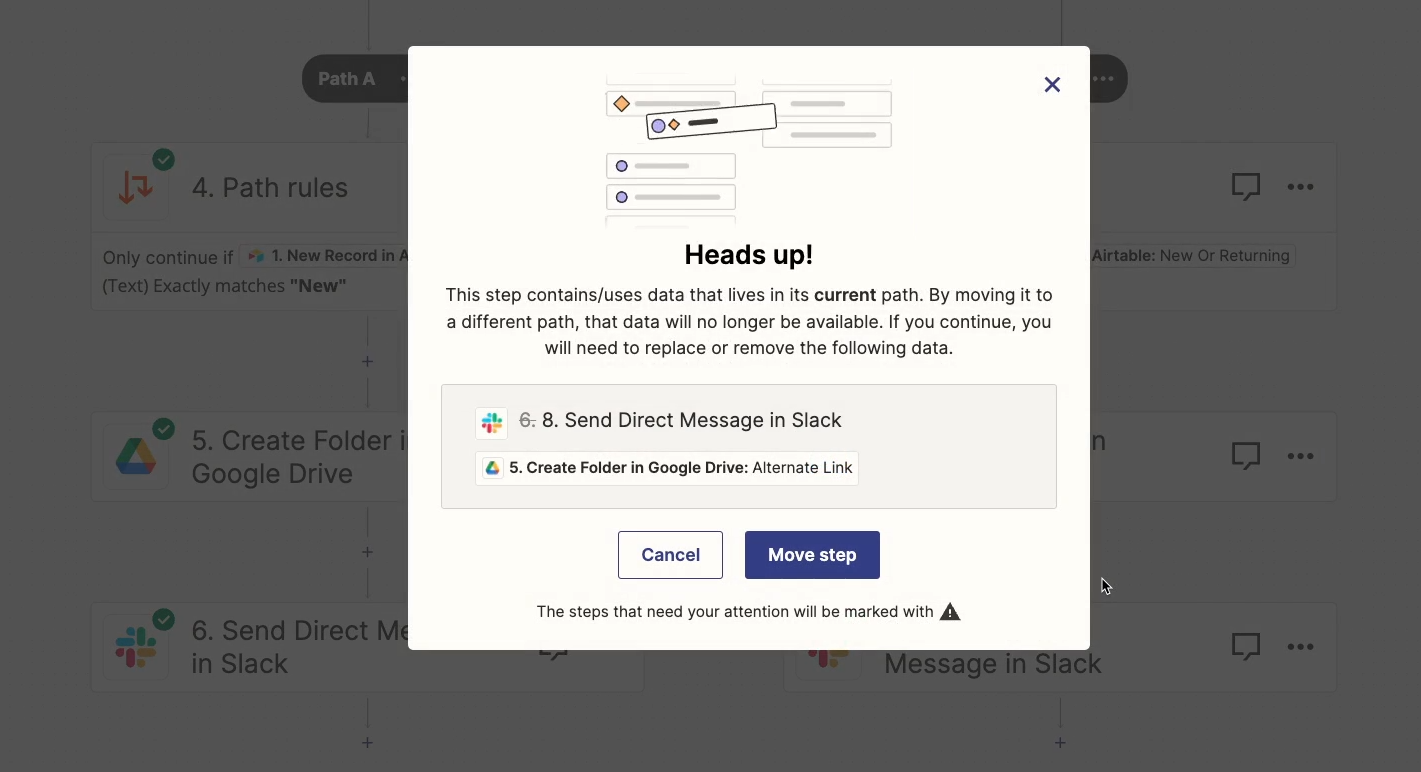Click the green checkmark badge on step 6
1421x772 pixels.
coord(163,618)
